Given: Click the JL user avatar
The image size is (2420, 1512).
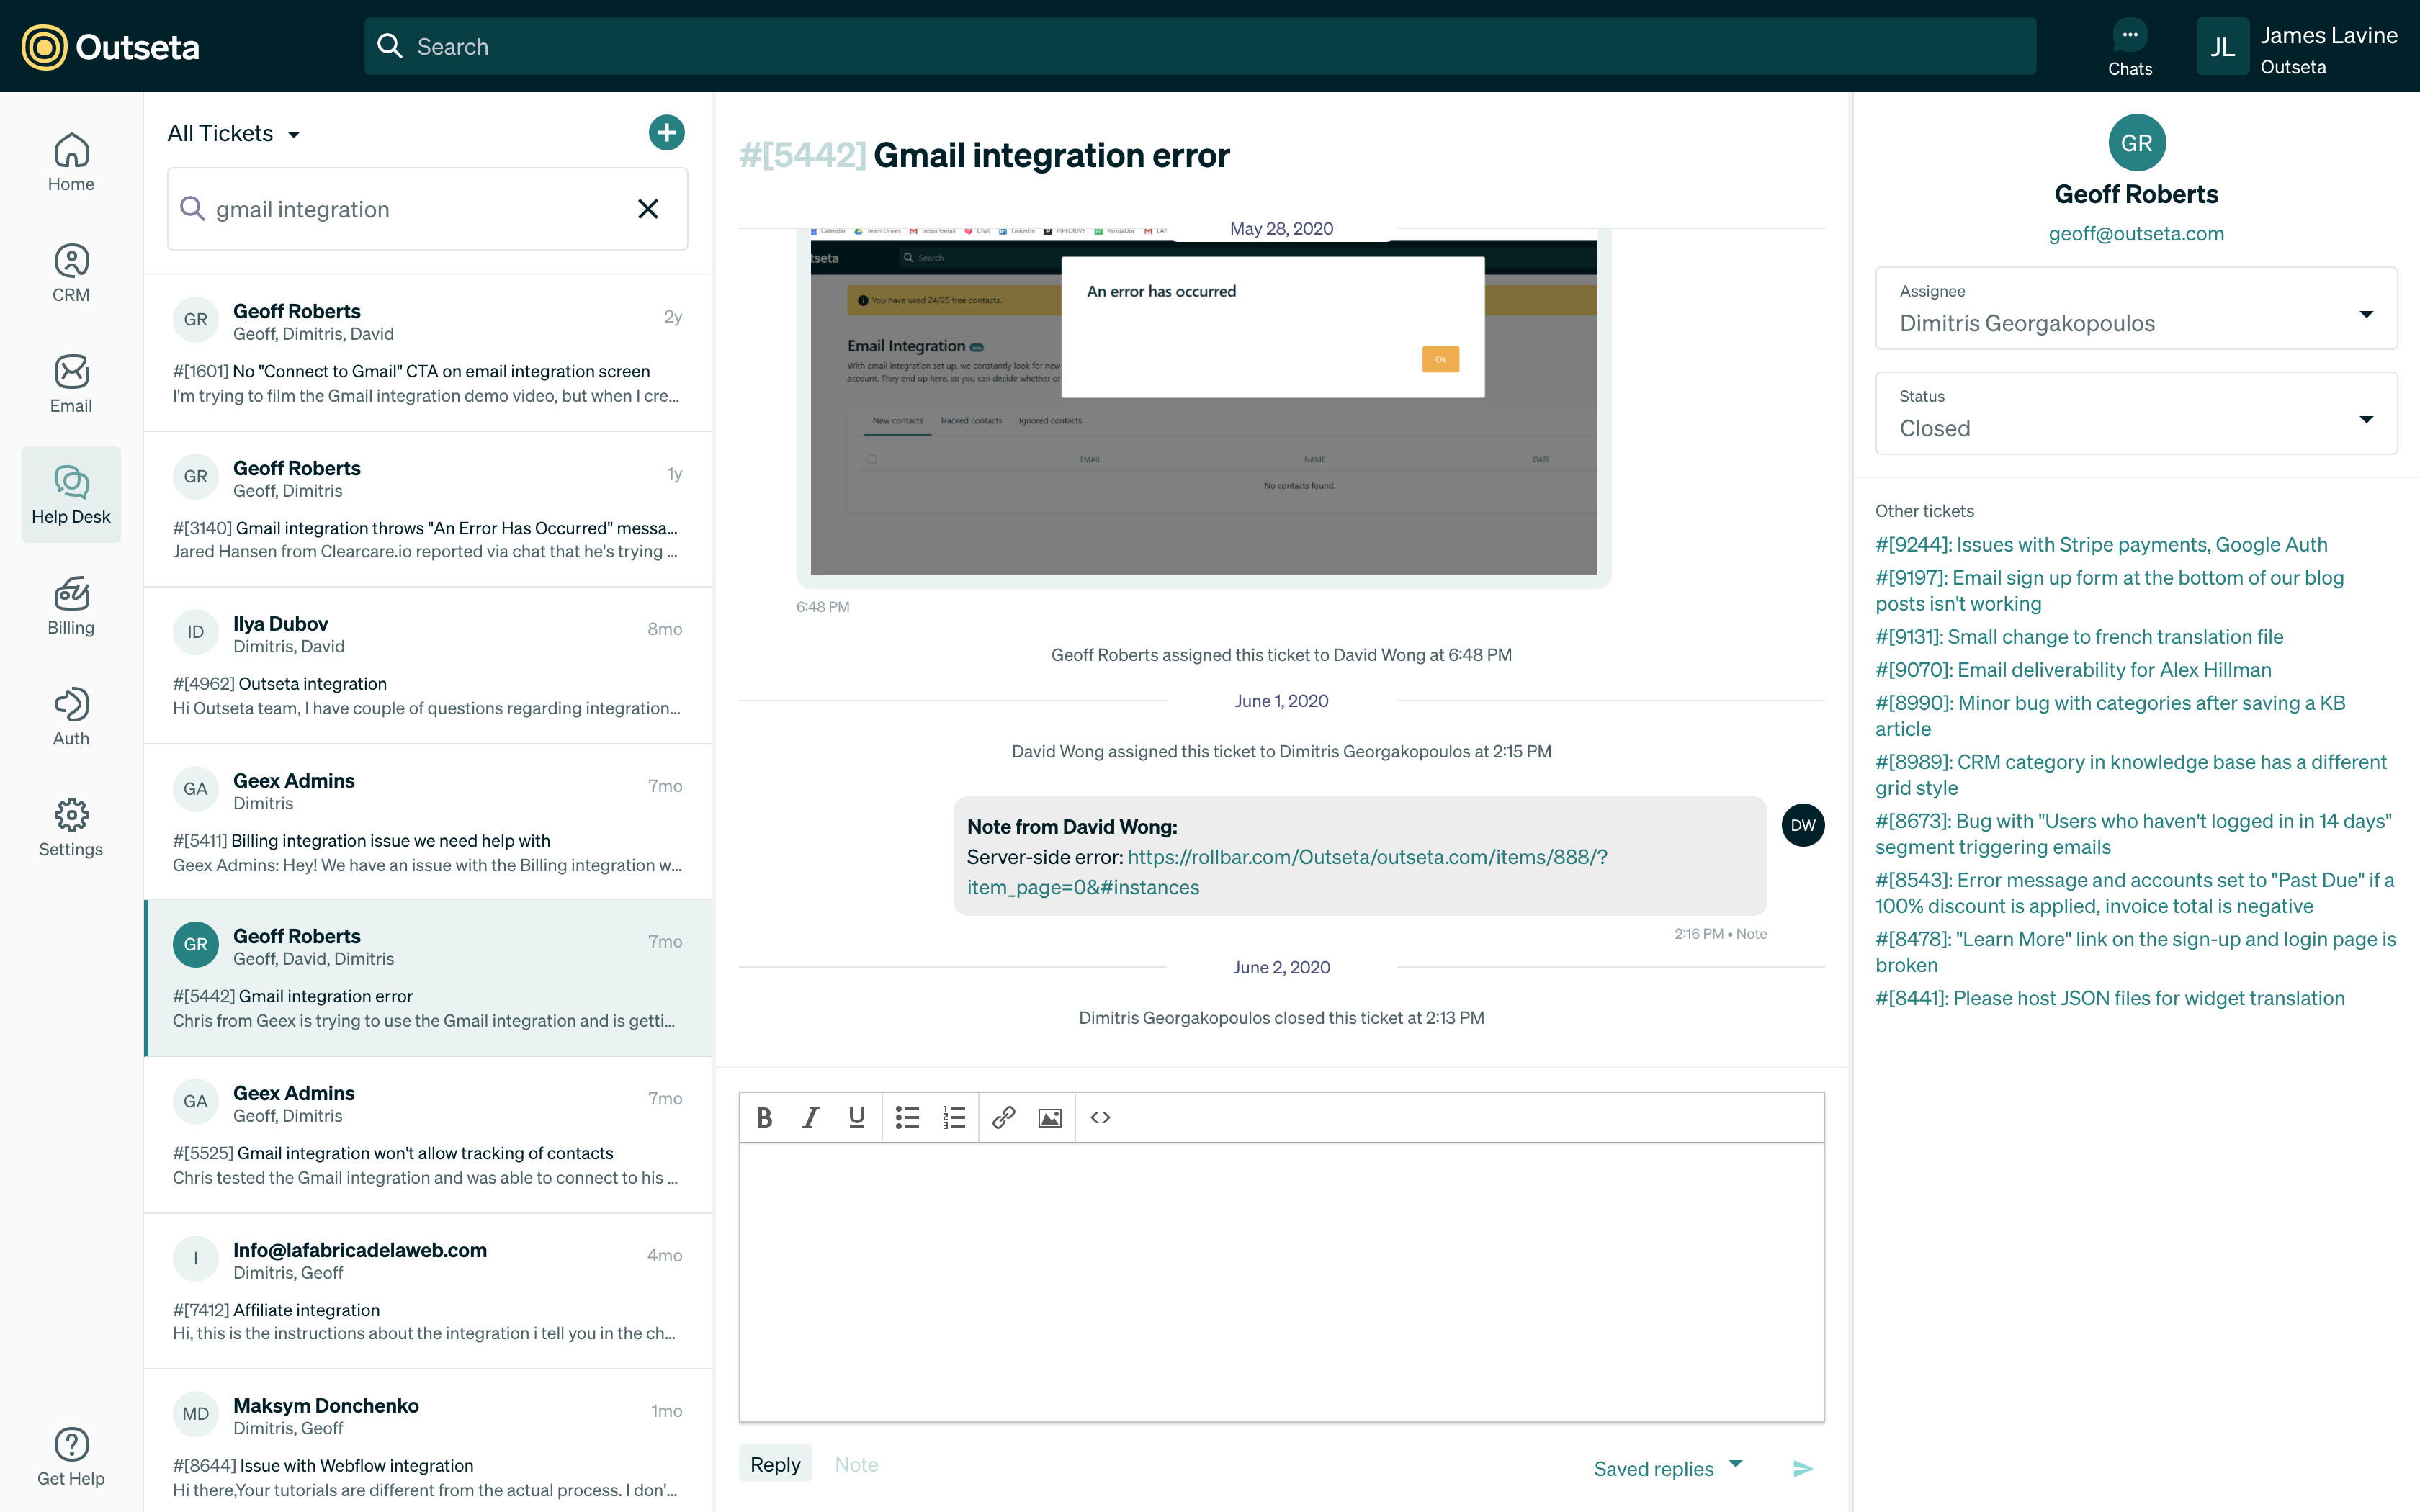Looking at the screenshot, I should [2222, 47].
